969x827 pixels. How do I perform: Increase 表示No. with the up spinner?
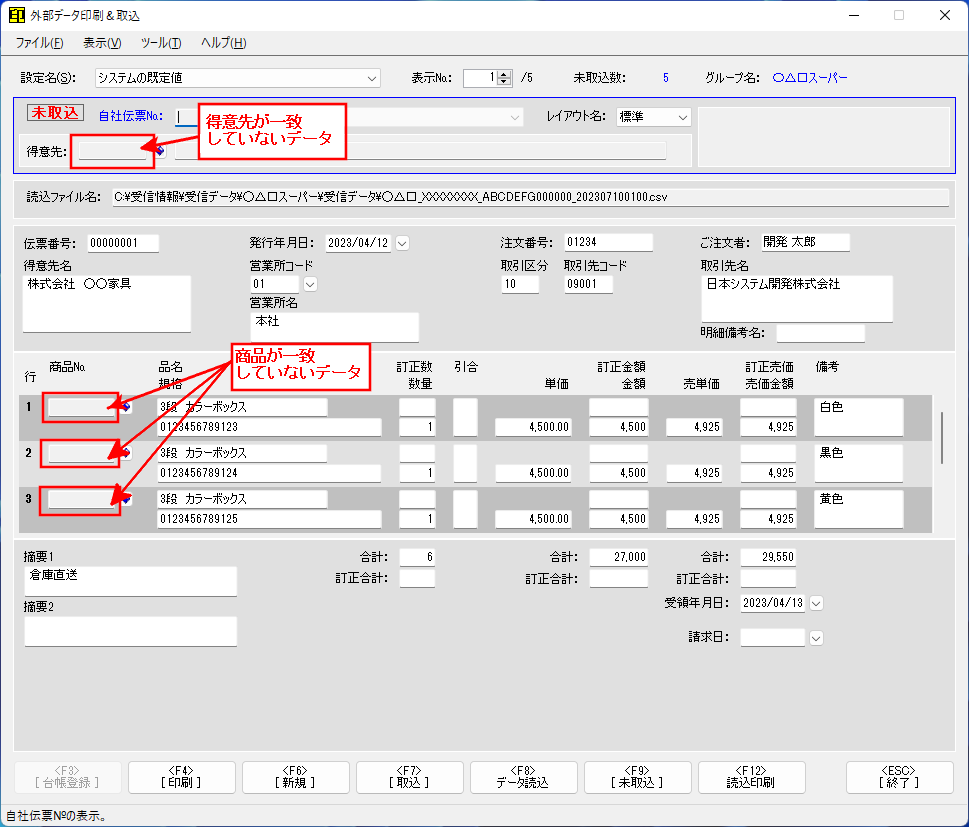point(504,74)
